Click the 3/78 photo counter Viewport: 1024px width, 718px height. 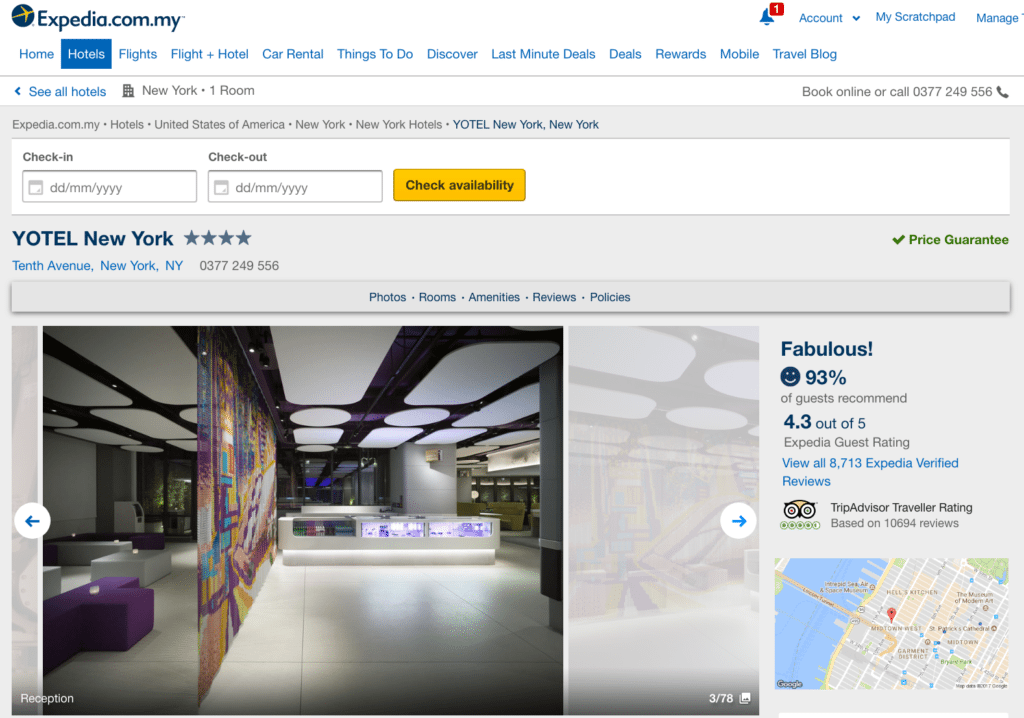[720, 698]
